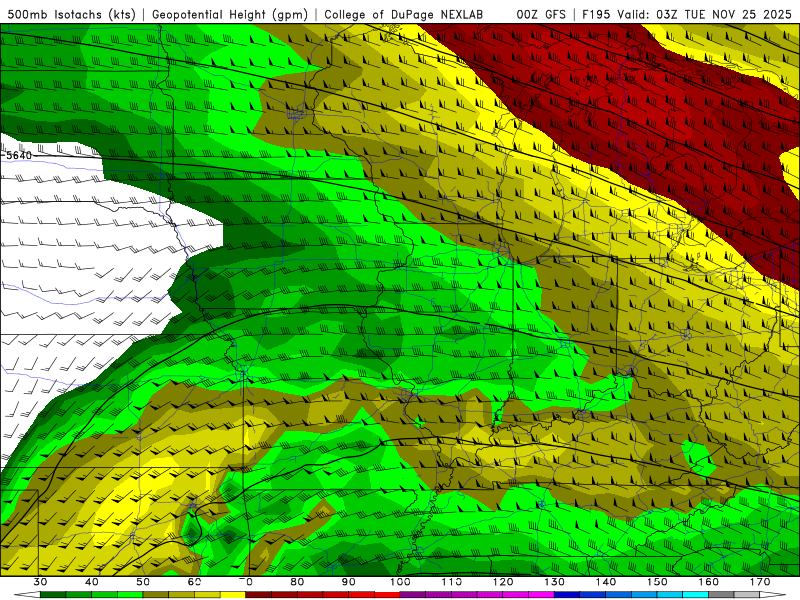800x600 pixels.
Task: Select the dark blue swatch after 130
Action: tap(567, 595)
